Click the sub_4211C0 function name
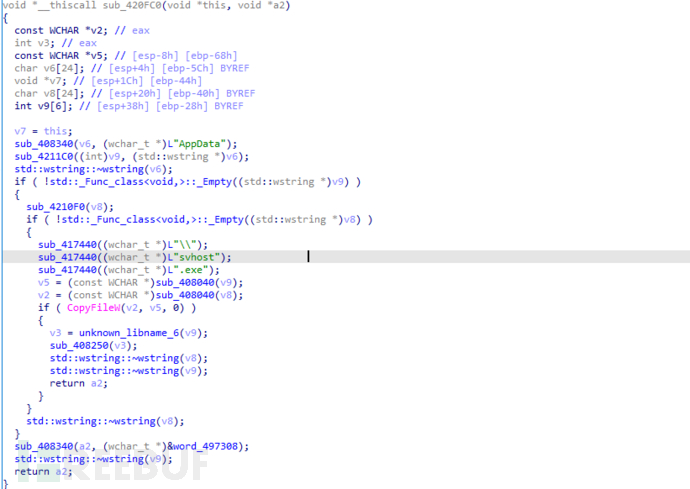This screenshot has width=690, height=489. (44, 157)
